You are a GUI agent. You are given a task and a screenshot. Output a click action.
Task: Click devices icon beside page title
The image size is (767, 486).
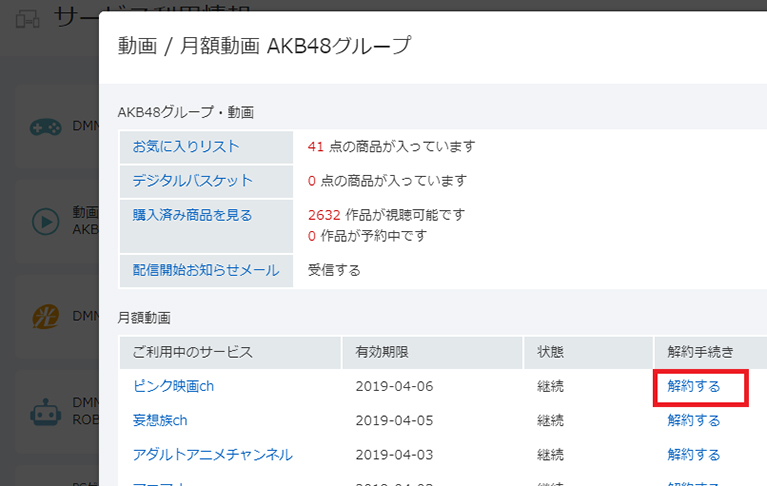pos(27,20)
